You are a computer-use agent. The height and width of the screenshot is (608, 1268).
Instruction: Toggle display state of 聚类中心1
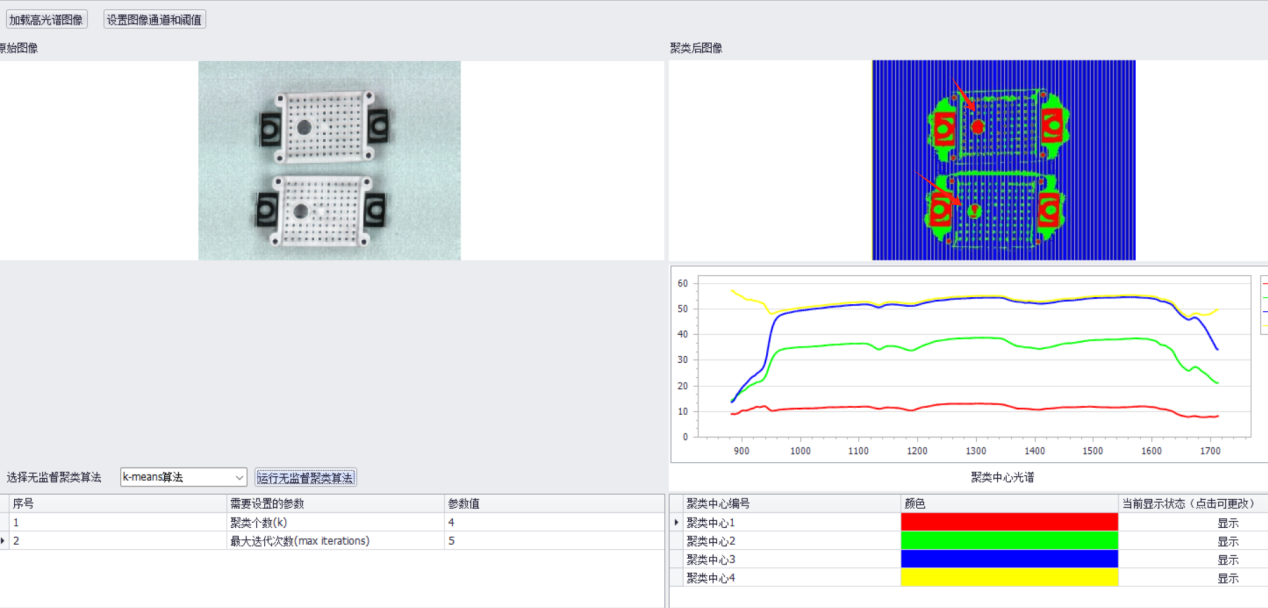pyautogui.click(x=1227, y=522)
